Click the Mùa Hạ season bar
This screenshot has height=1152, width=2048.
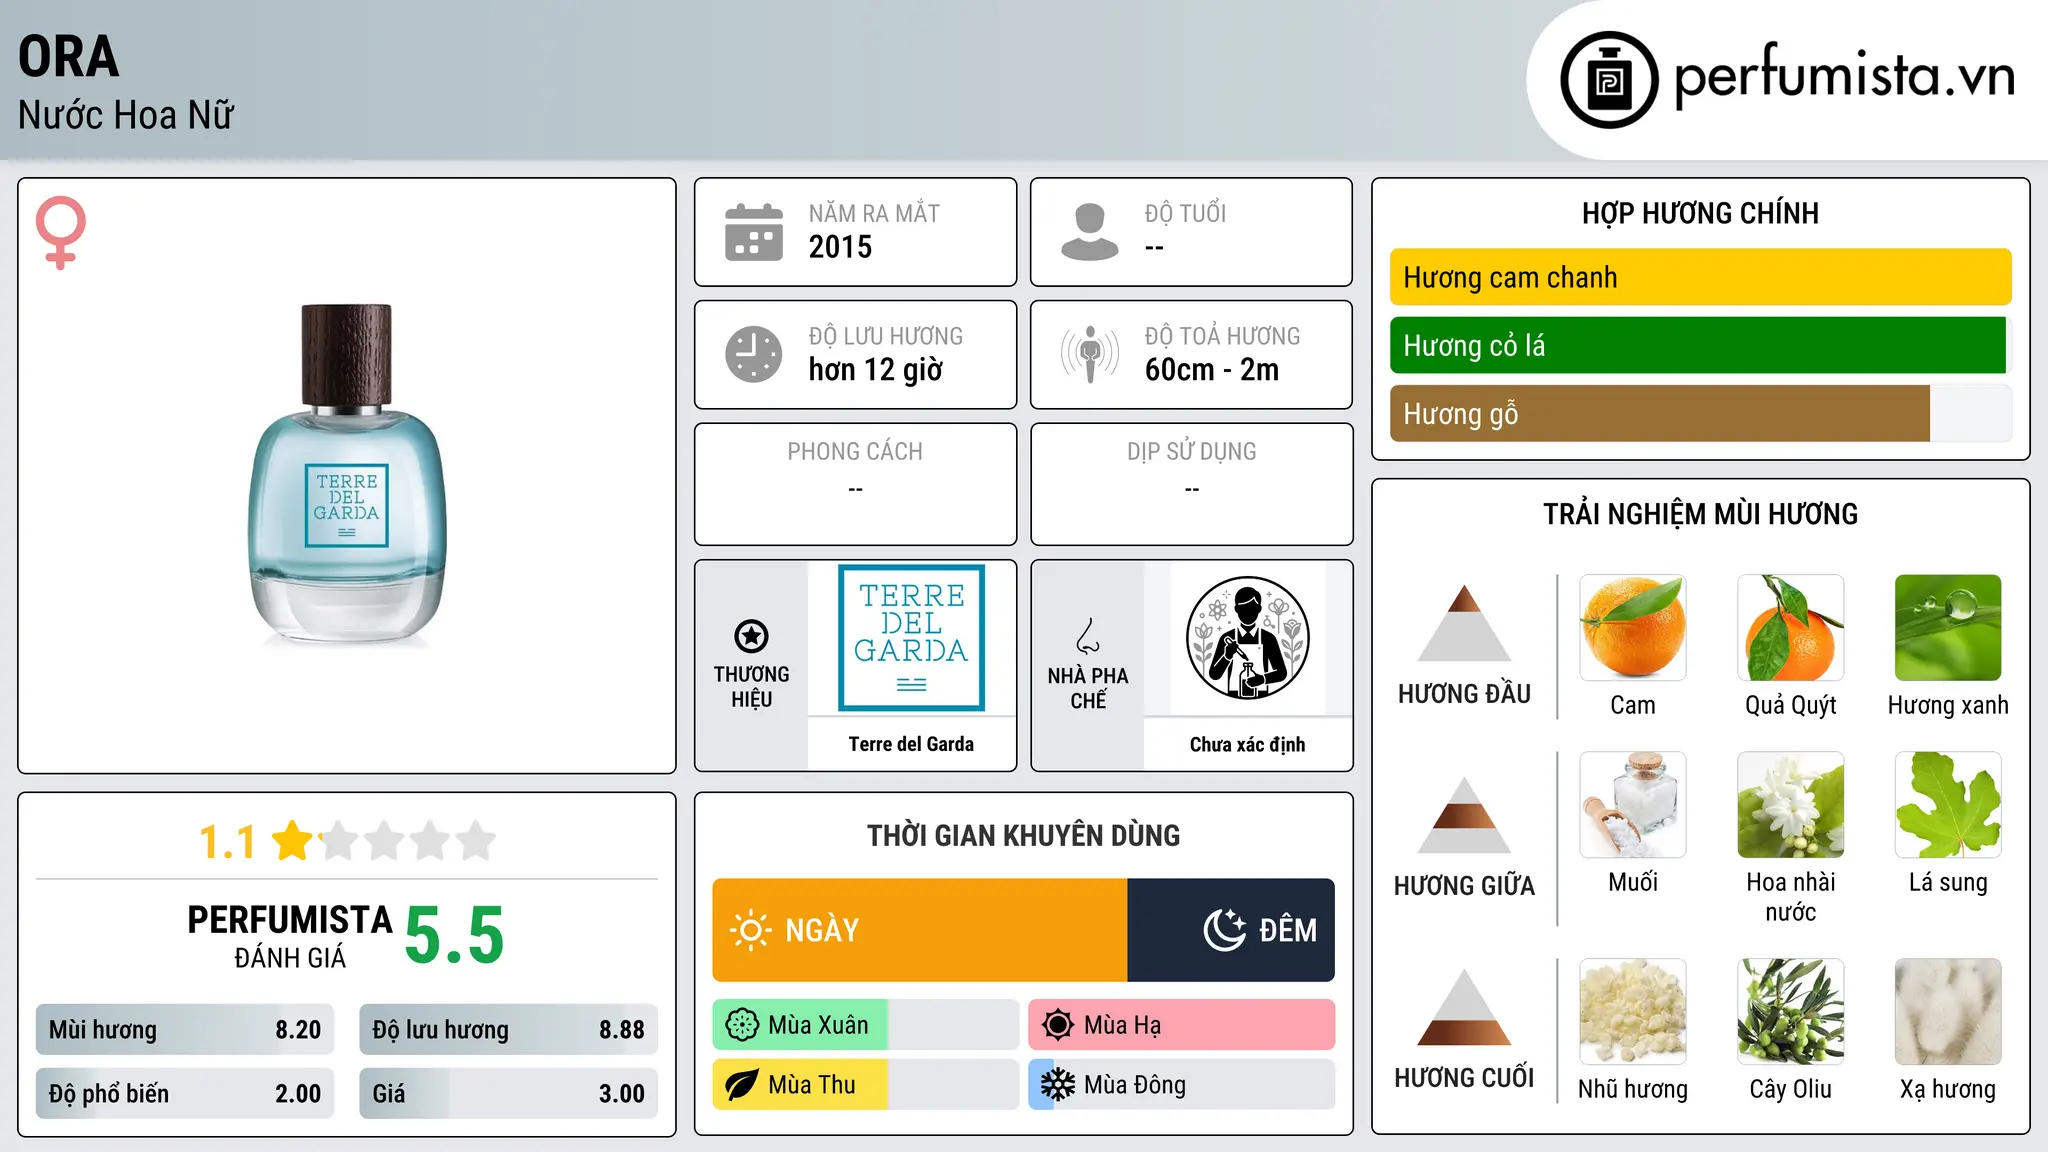(1181, 1025)
